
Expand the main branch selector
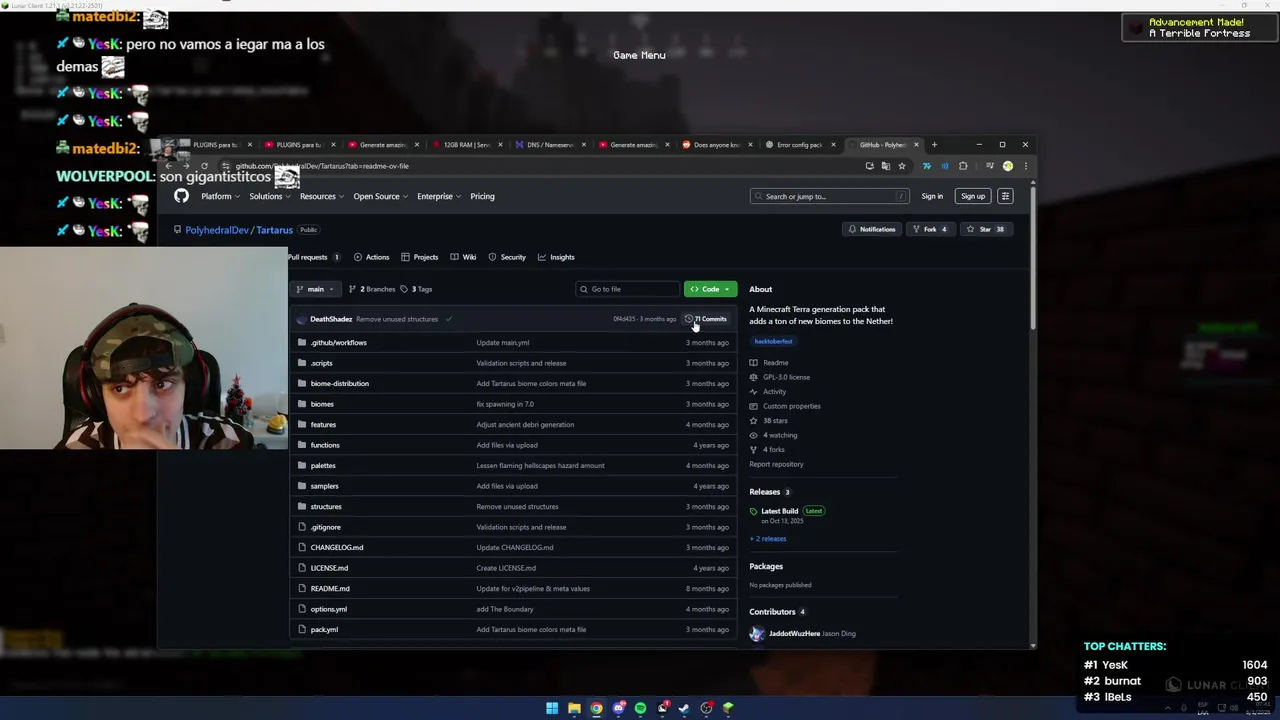click(x=315, y=289)
